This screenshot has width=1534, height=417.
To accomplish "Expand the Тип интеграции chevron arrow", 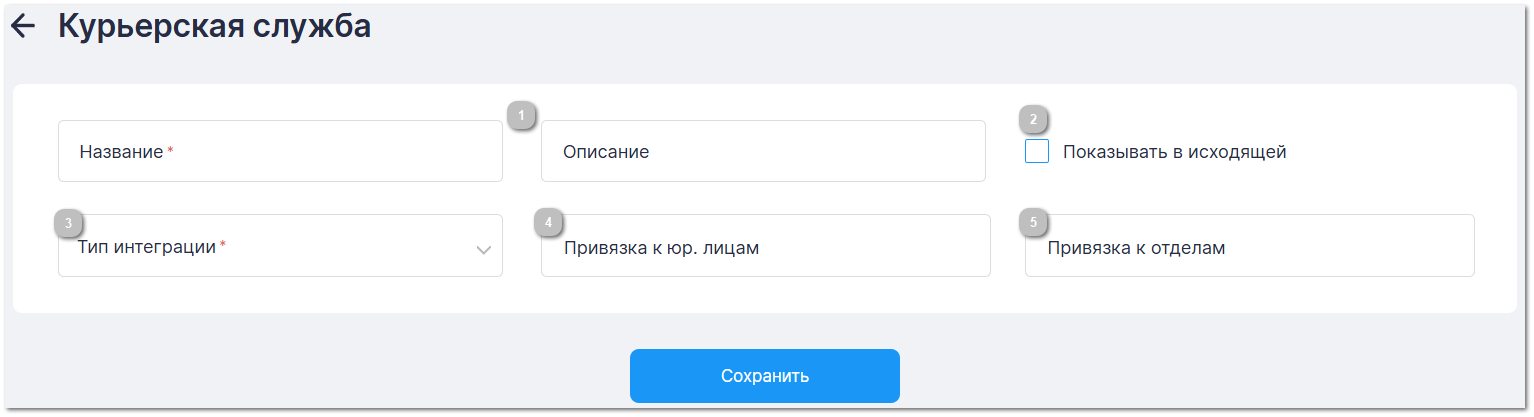I will (484, 249).
